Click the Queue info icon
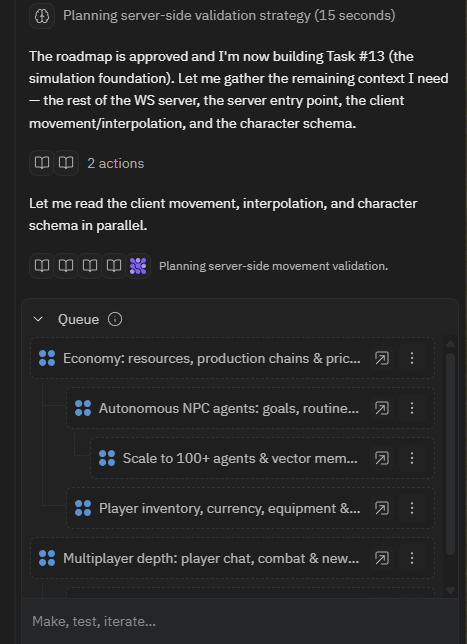467x644 pixels. tap(115, 319)
